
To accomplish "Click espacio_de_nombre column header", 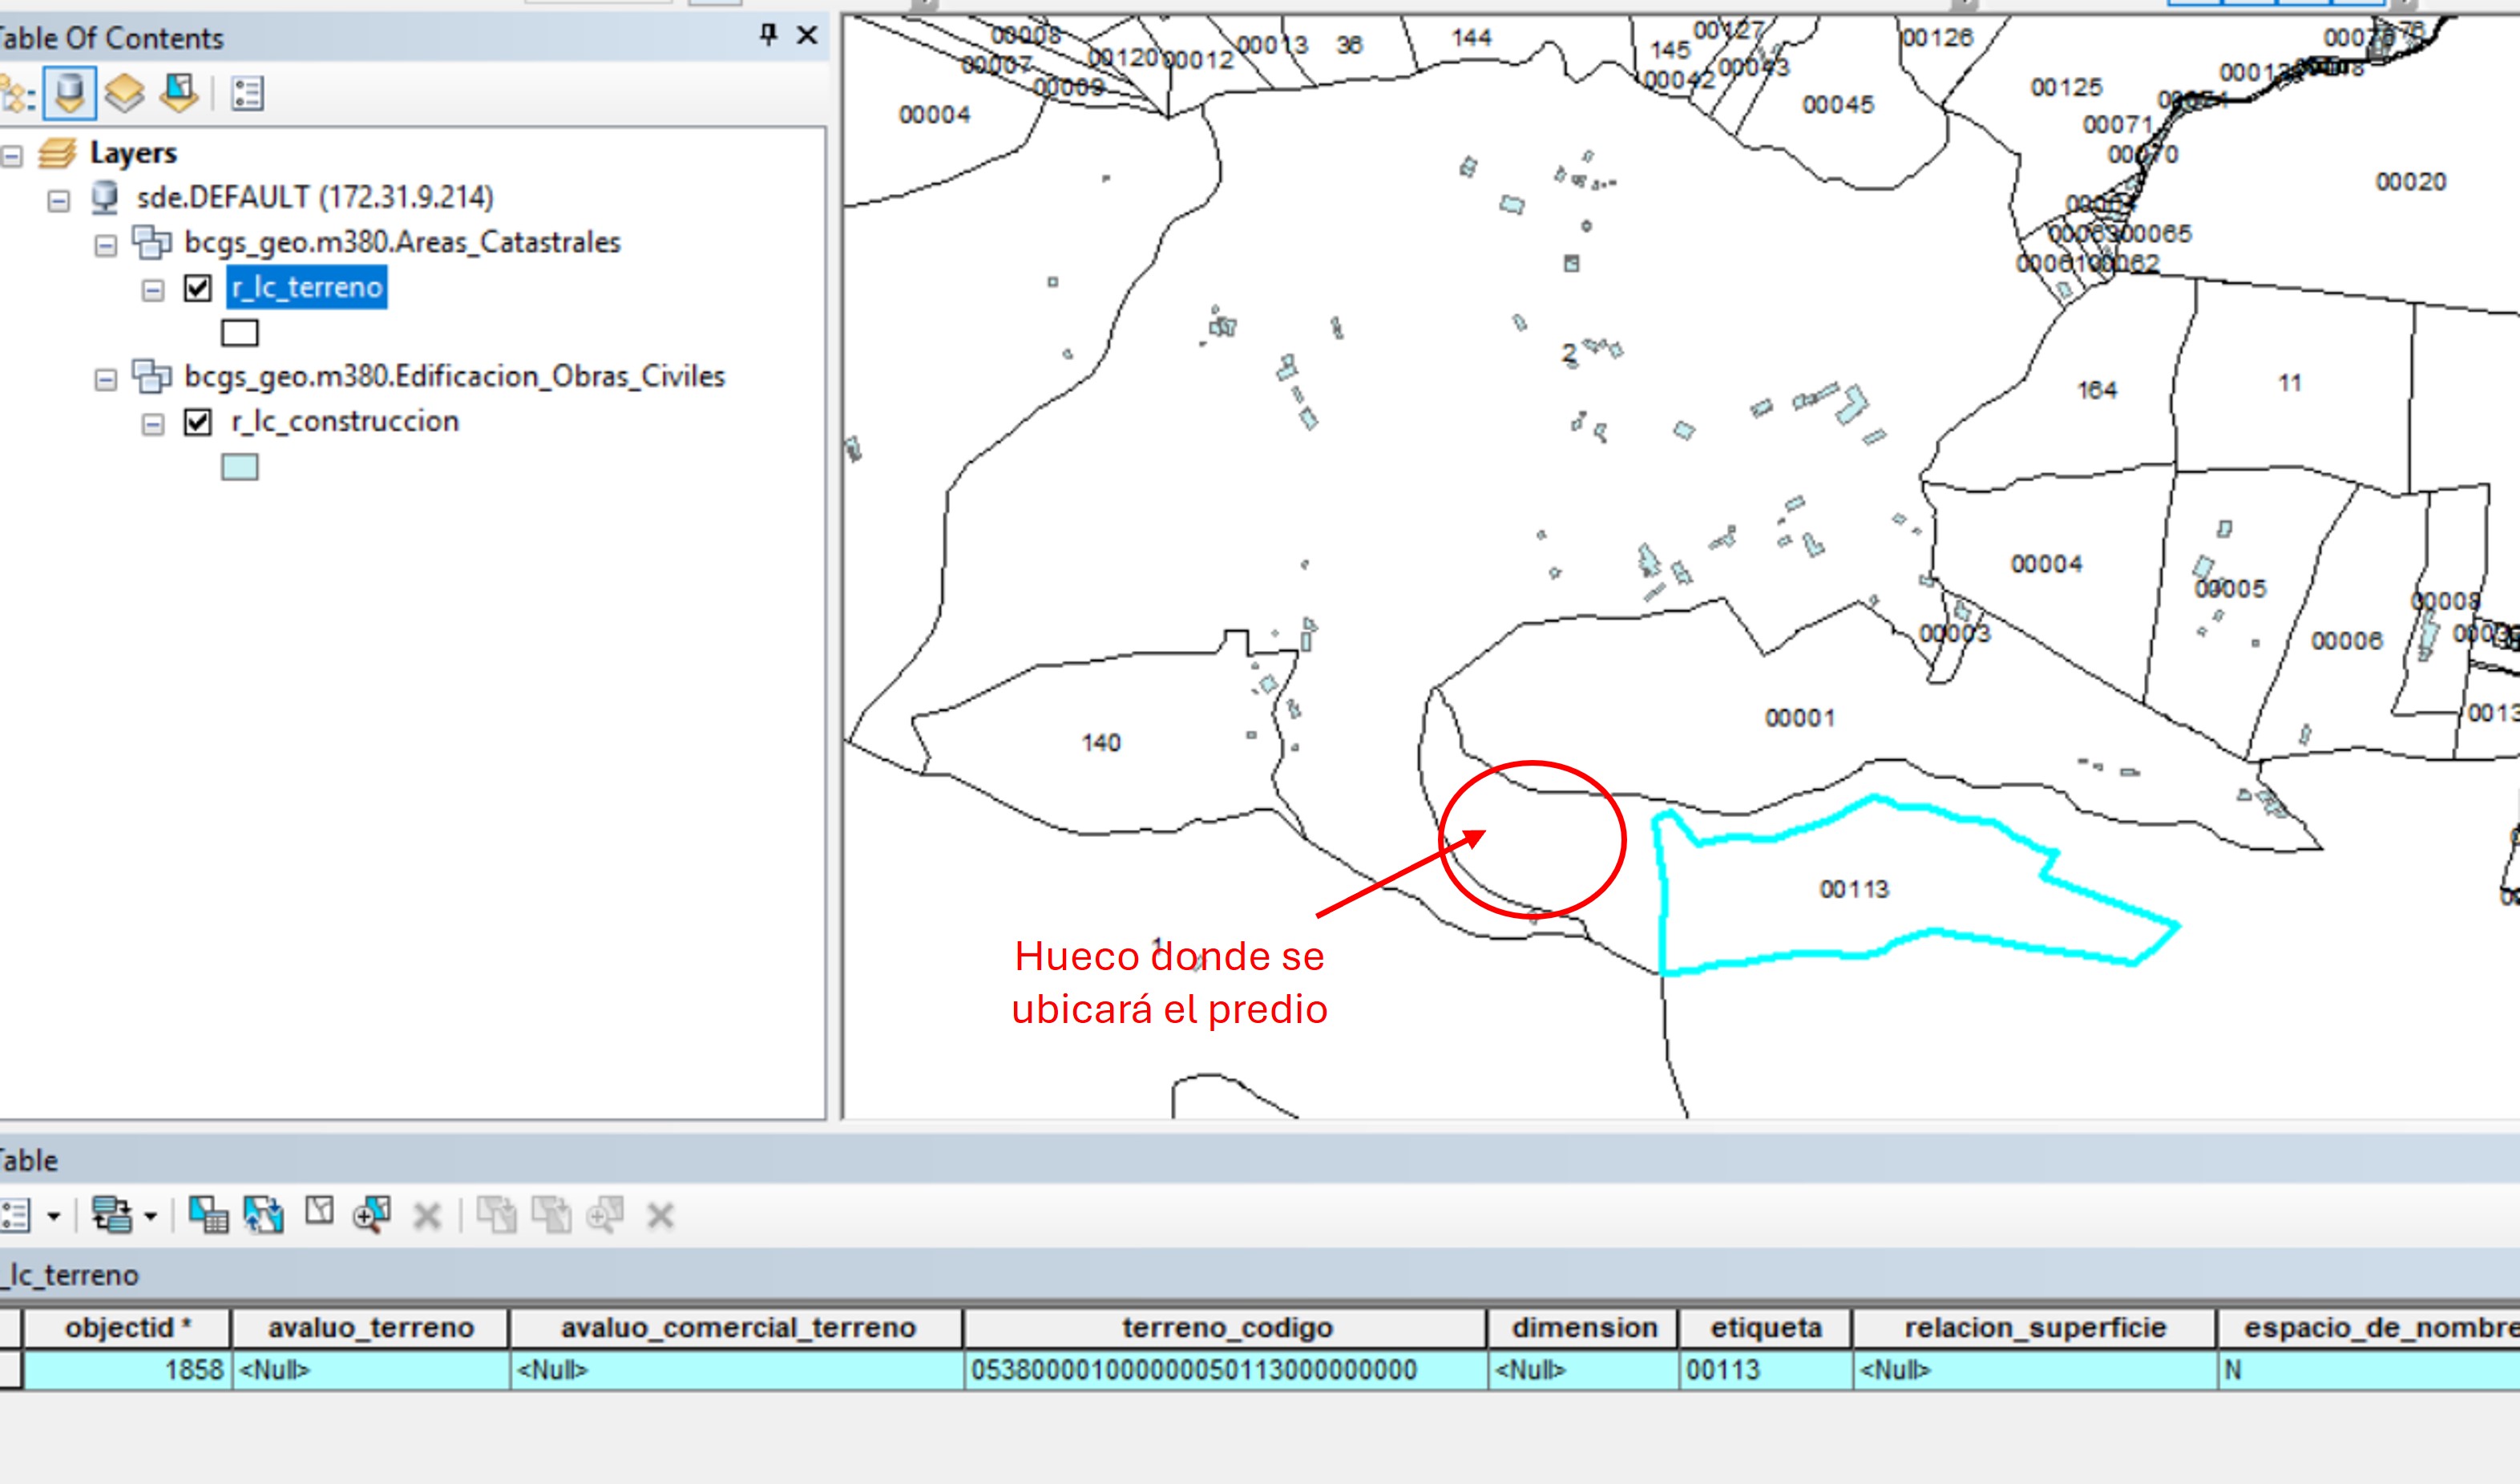I will point(2369,1328).
